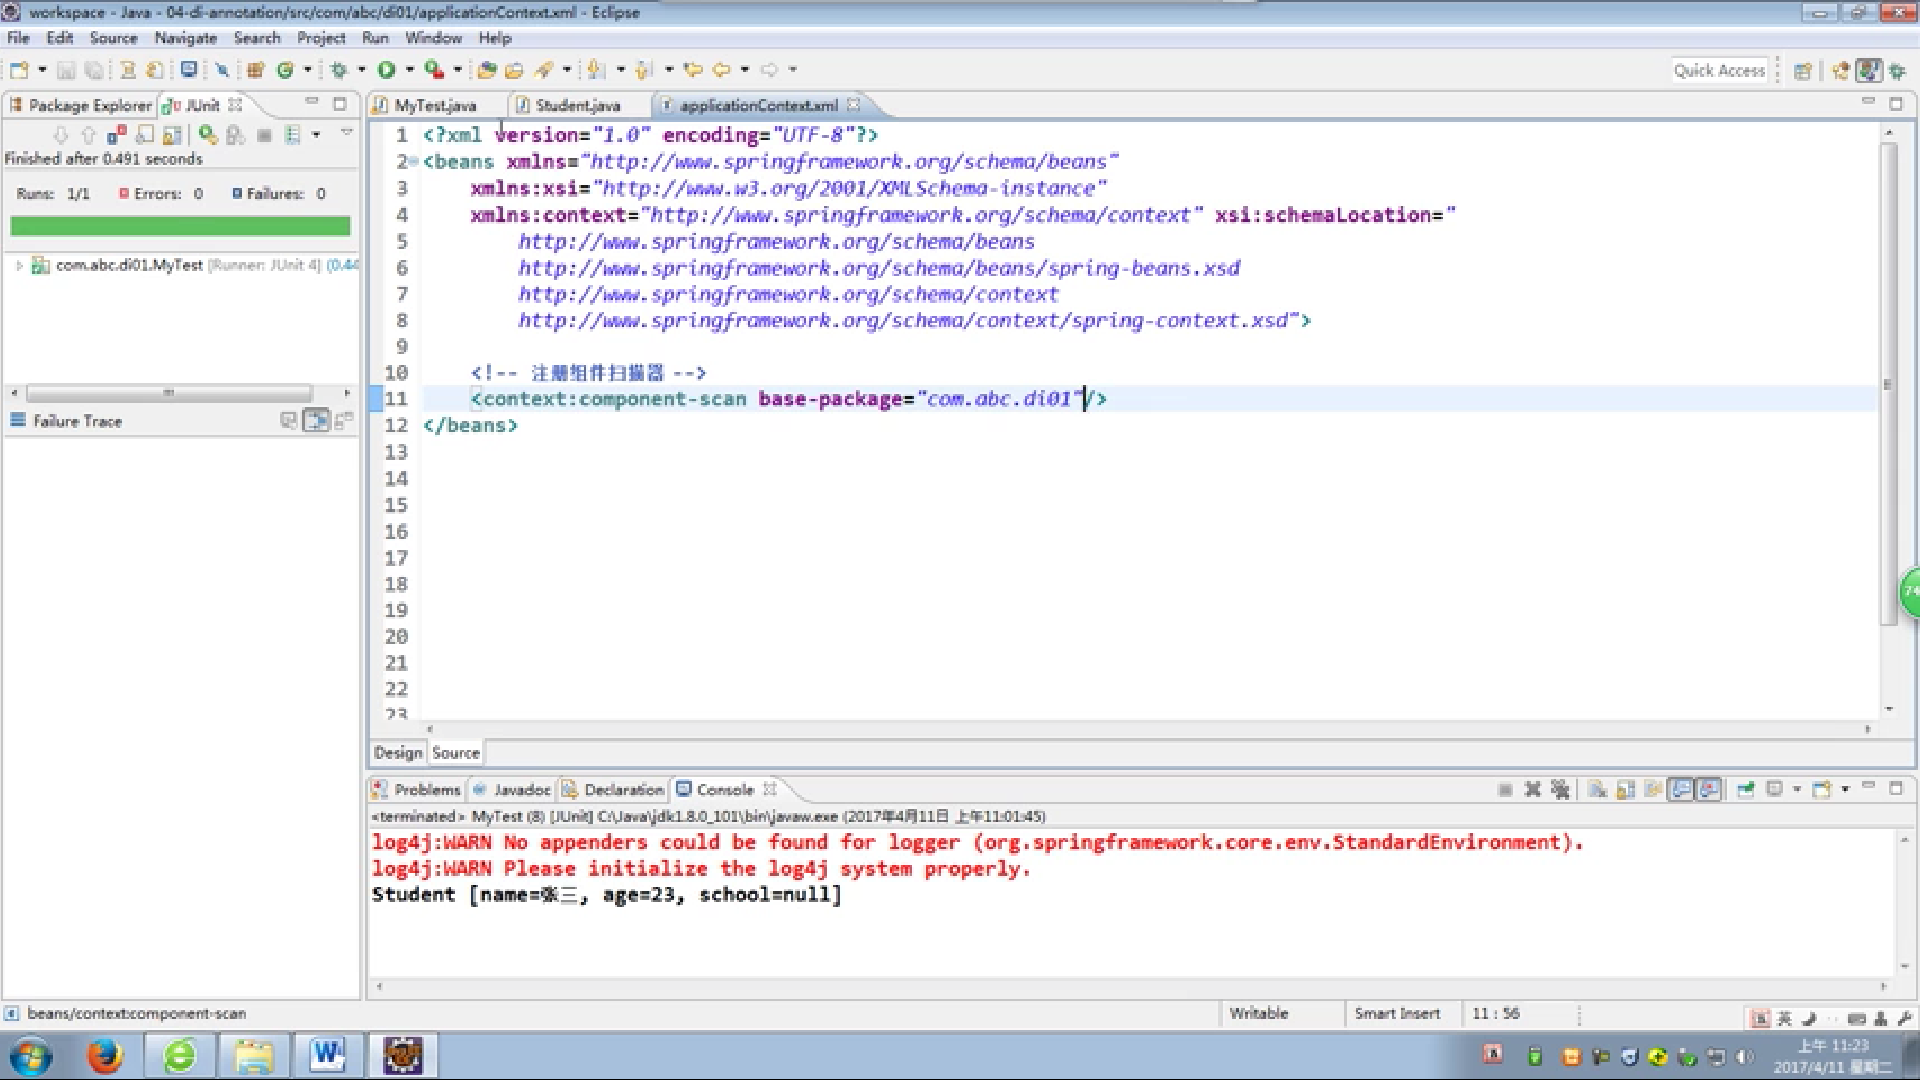
Task: Open the External Tools dropdown arrow
Action: (x=457, y=70)
